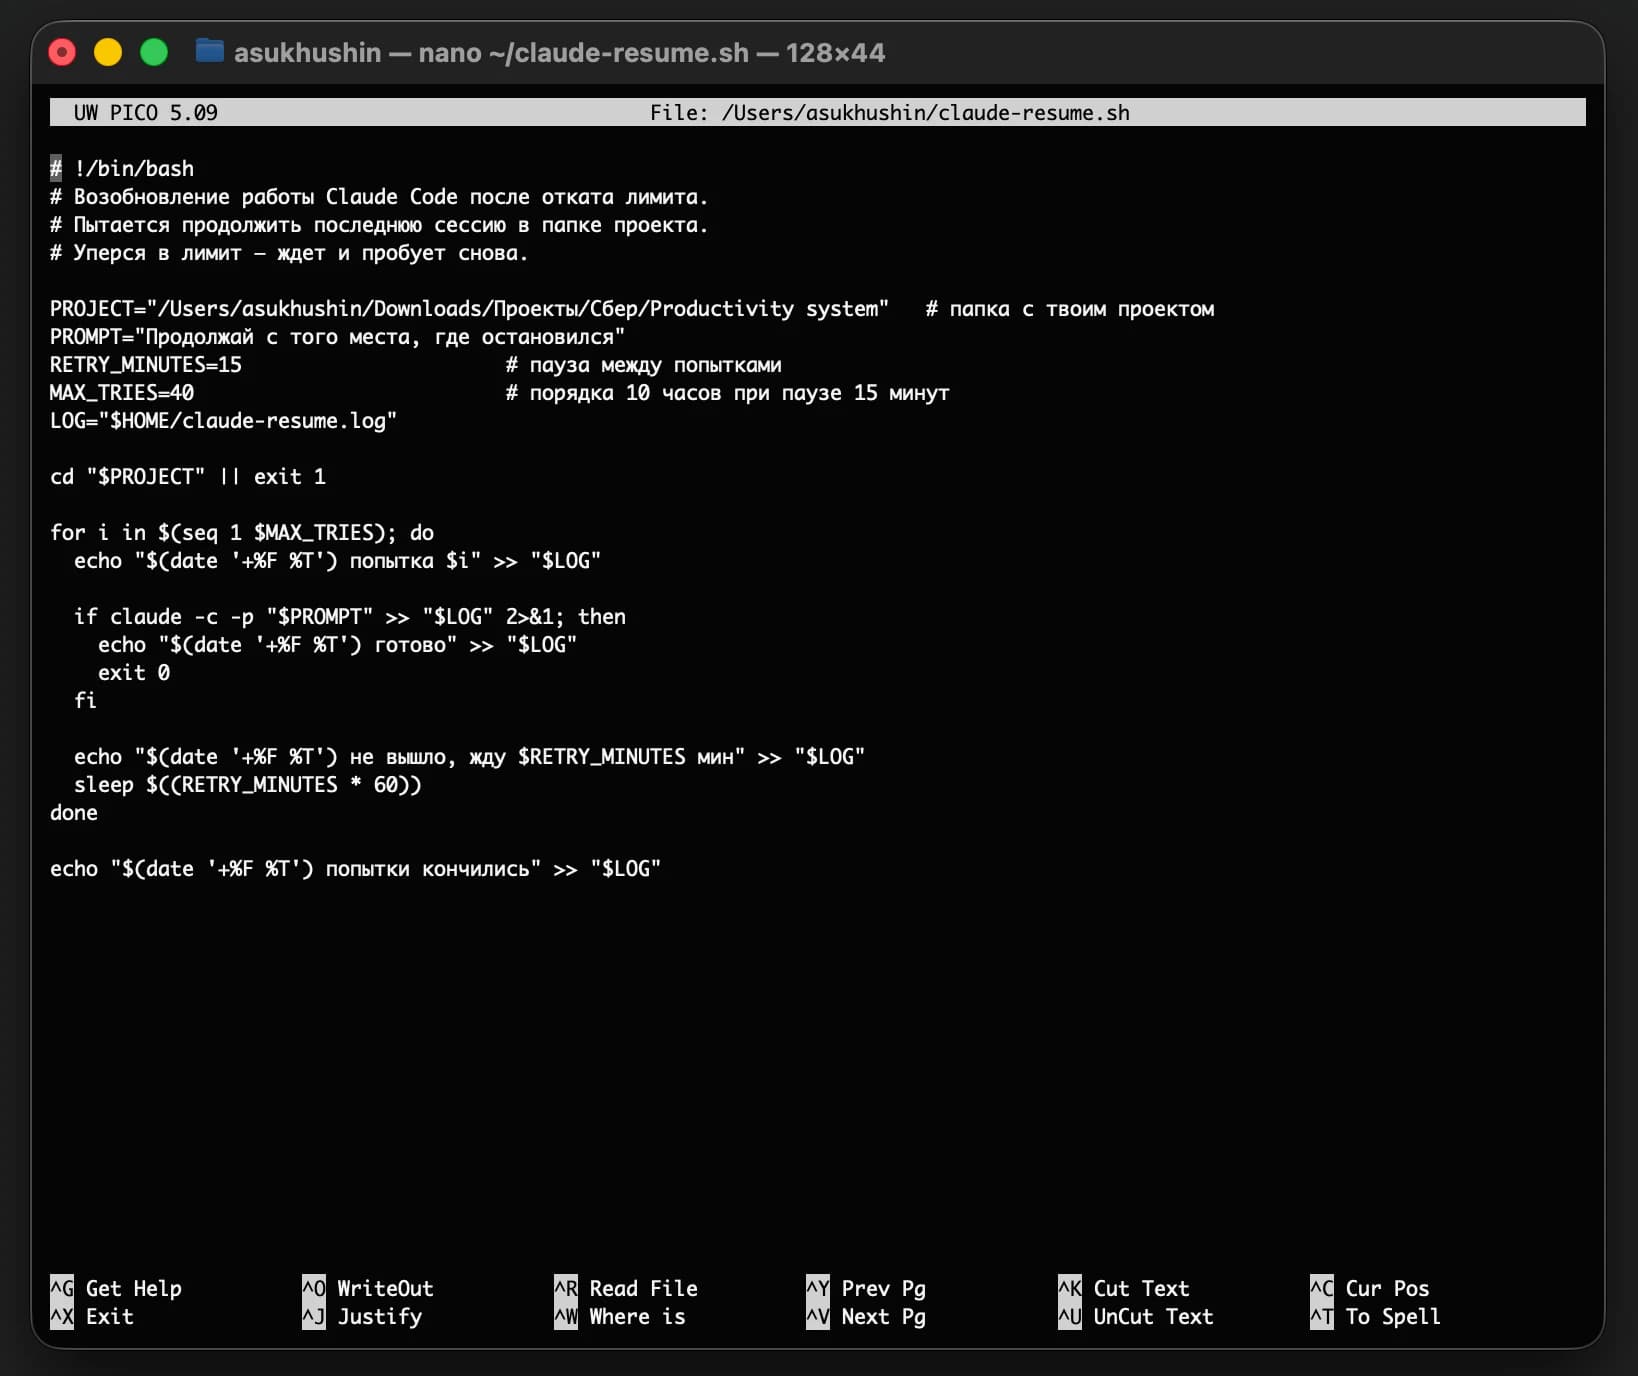The image size is (1638, 1376).
Task: Click the ^V Next Pg shortcut
Action: click(866, 1316)
